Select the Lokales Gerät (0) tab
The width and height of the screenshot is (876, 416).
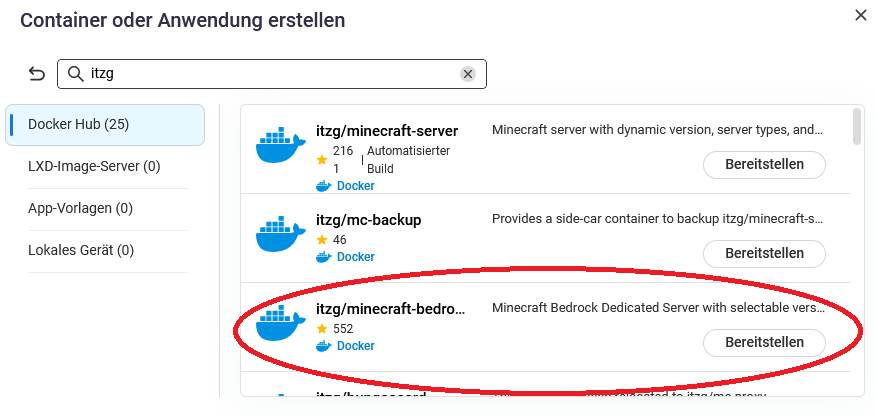pyautogui.click(x=81, y=250)
